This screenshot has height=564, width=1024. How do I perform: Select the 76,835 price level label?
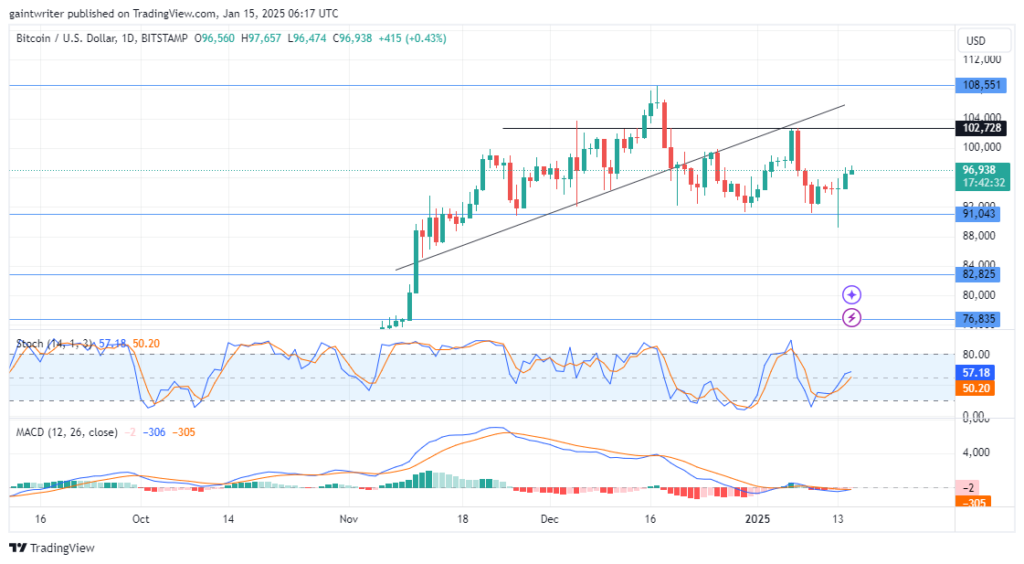pos(978,319)
